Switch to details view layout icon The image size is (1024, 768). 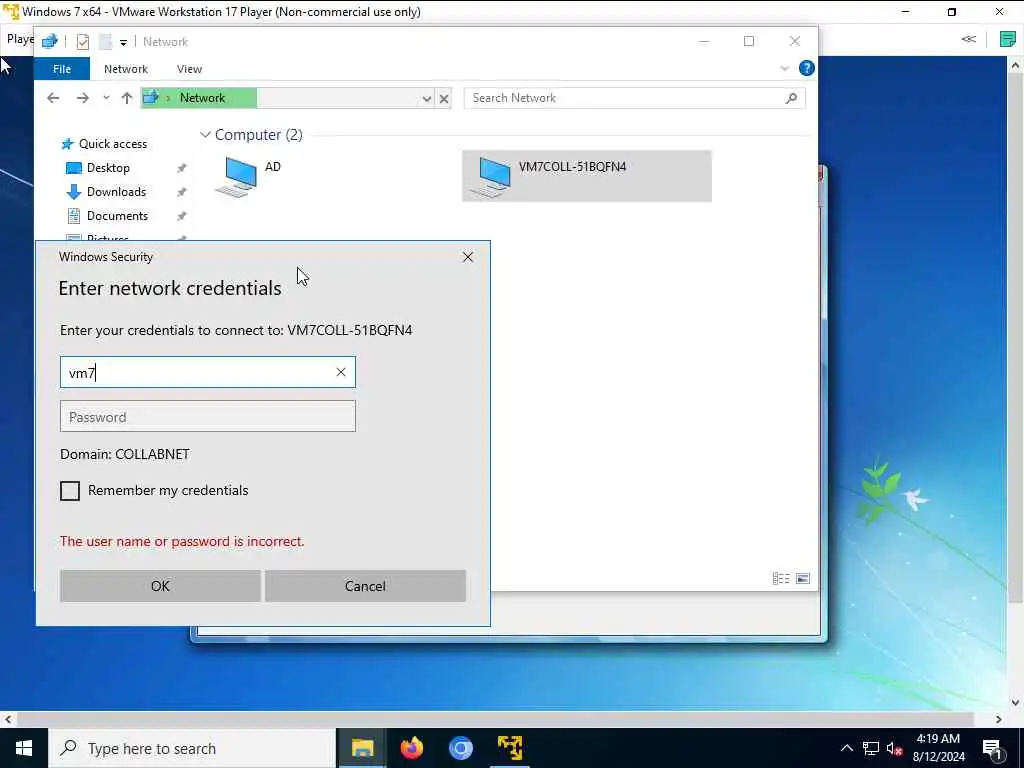coord(781,579)
